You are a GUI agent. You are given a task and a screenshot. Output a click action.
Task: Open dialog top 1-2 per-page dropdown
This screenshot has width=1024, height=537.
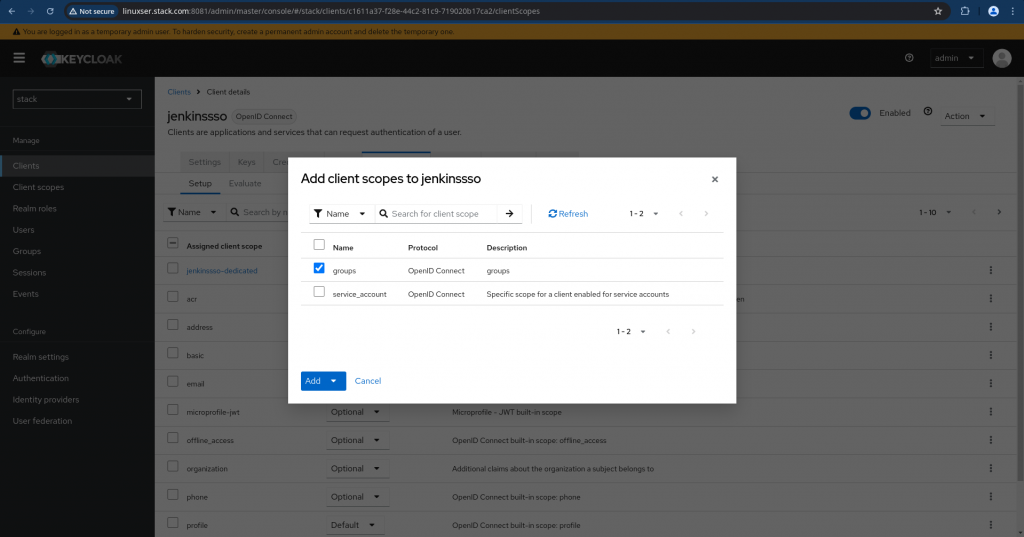[644, 214]
